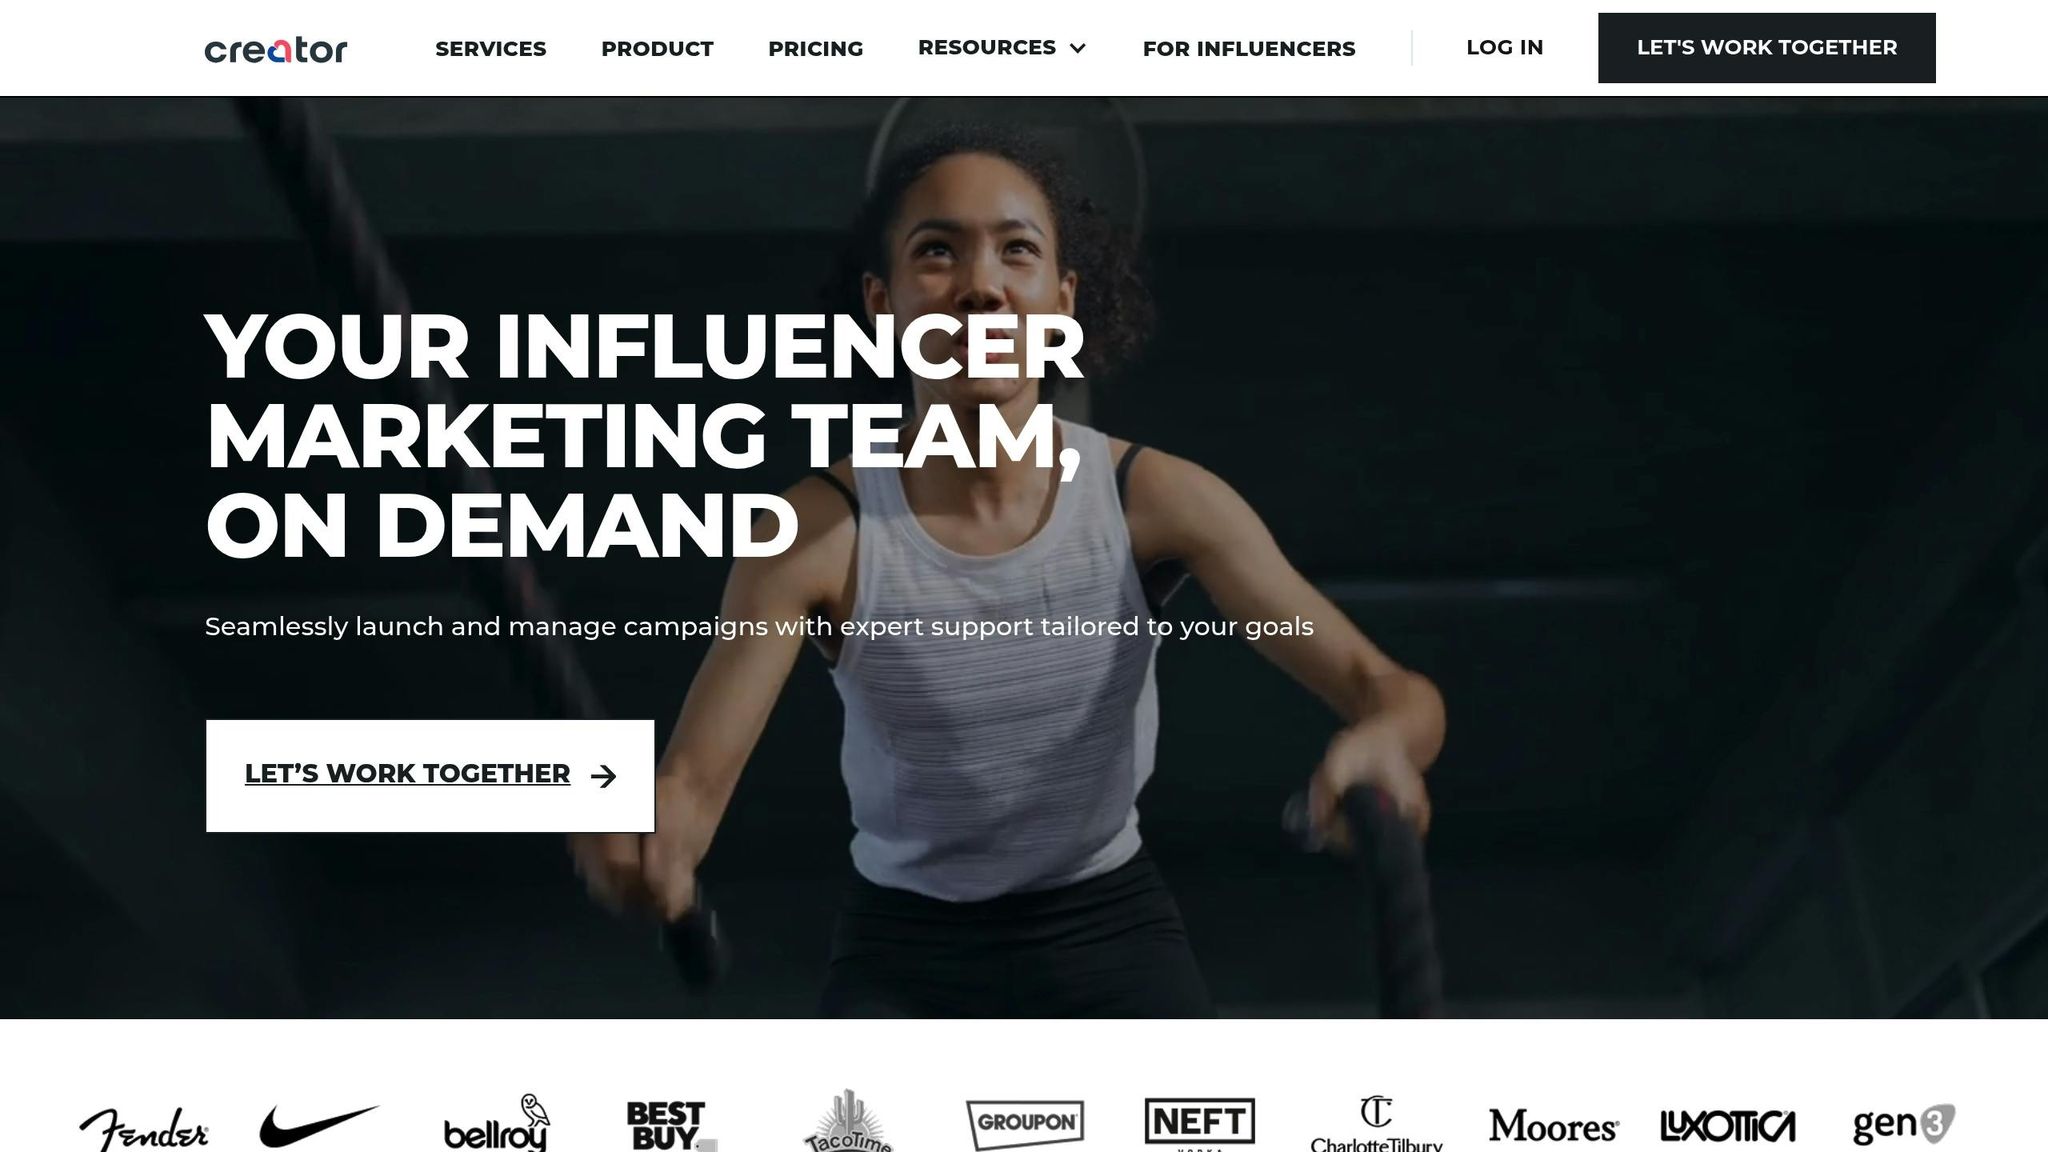This screenshot has height=1152, width=2048.
Task: Open the Product menu item
Action: (x=657, y=48)
